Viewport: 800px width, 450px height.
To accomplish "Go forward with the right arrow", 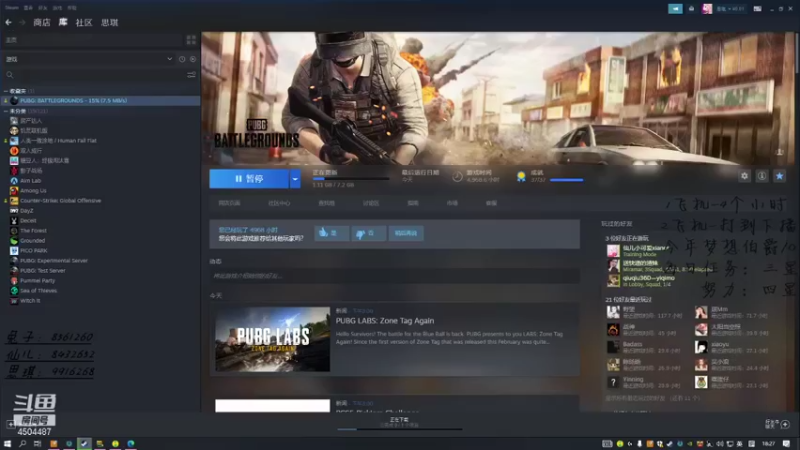I will [x=22, y=22].
